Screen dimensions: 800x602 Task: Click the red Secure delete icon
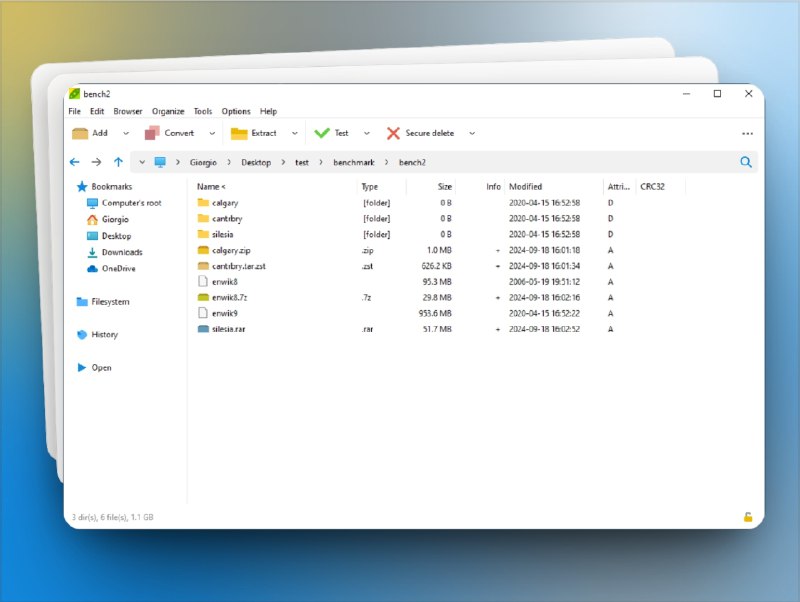(x=393, y=133)
